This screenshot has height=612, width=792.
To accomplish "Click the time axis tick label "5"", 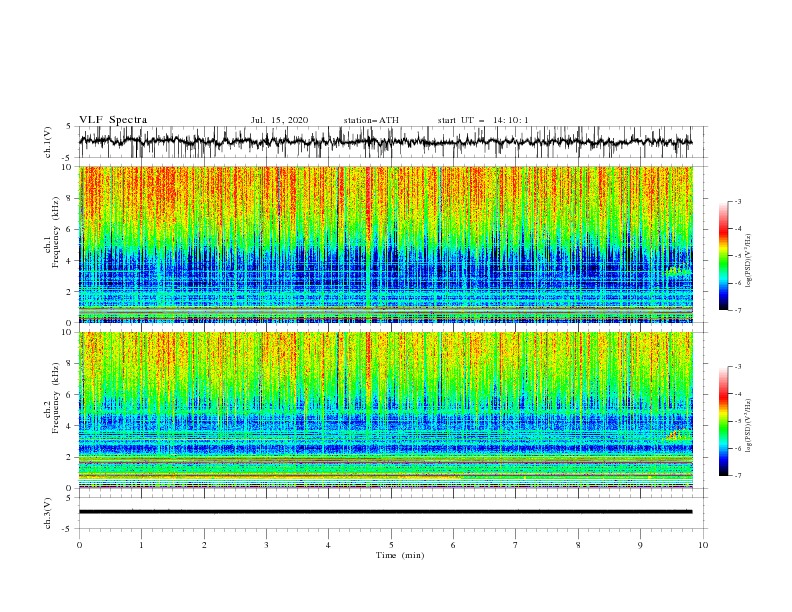I will click(x=391, y=545).
